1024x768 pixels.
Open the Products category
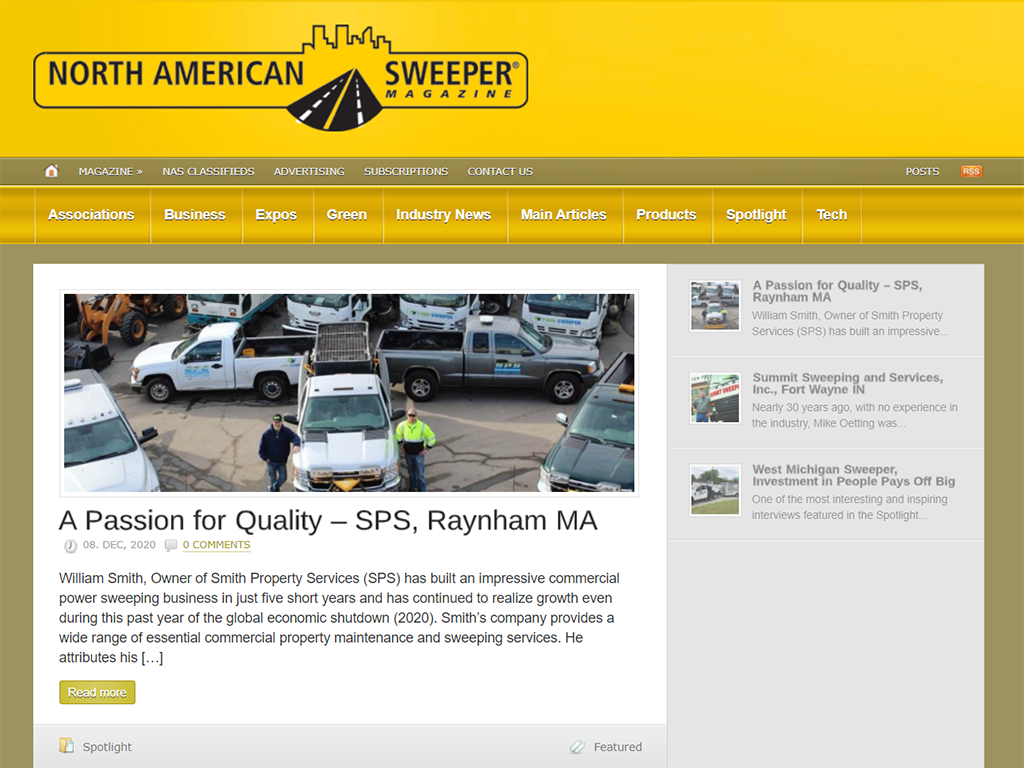666,215
